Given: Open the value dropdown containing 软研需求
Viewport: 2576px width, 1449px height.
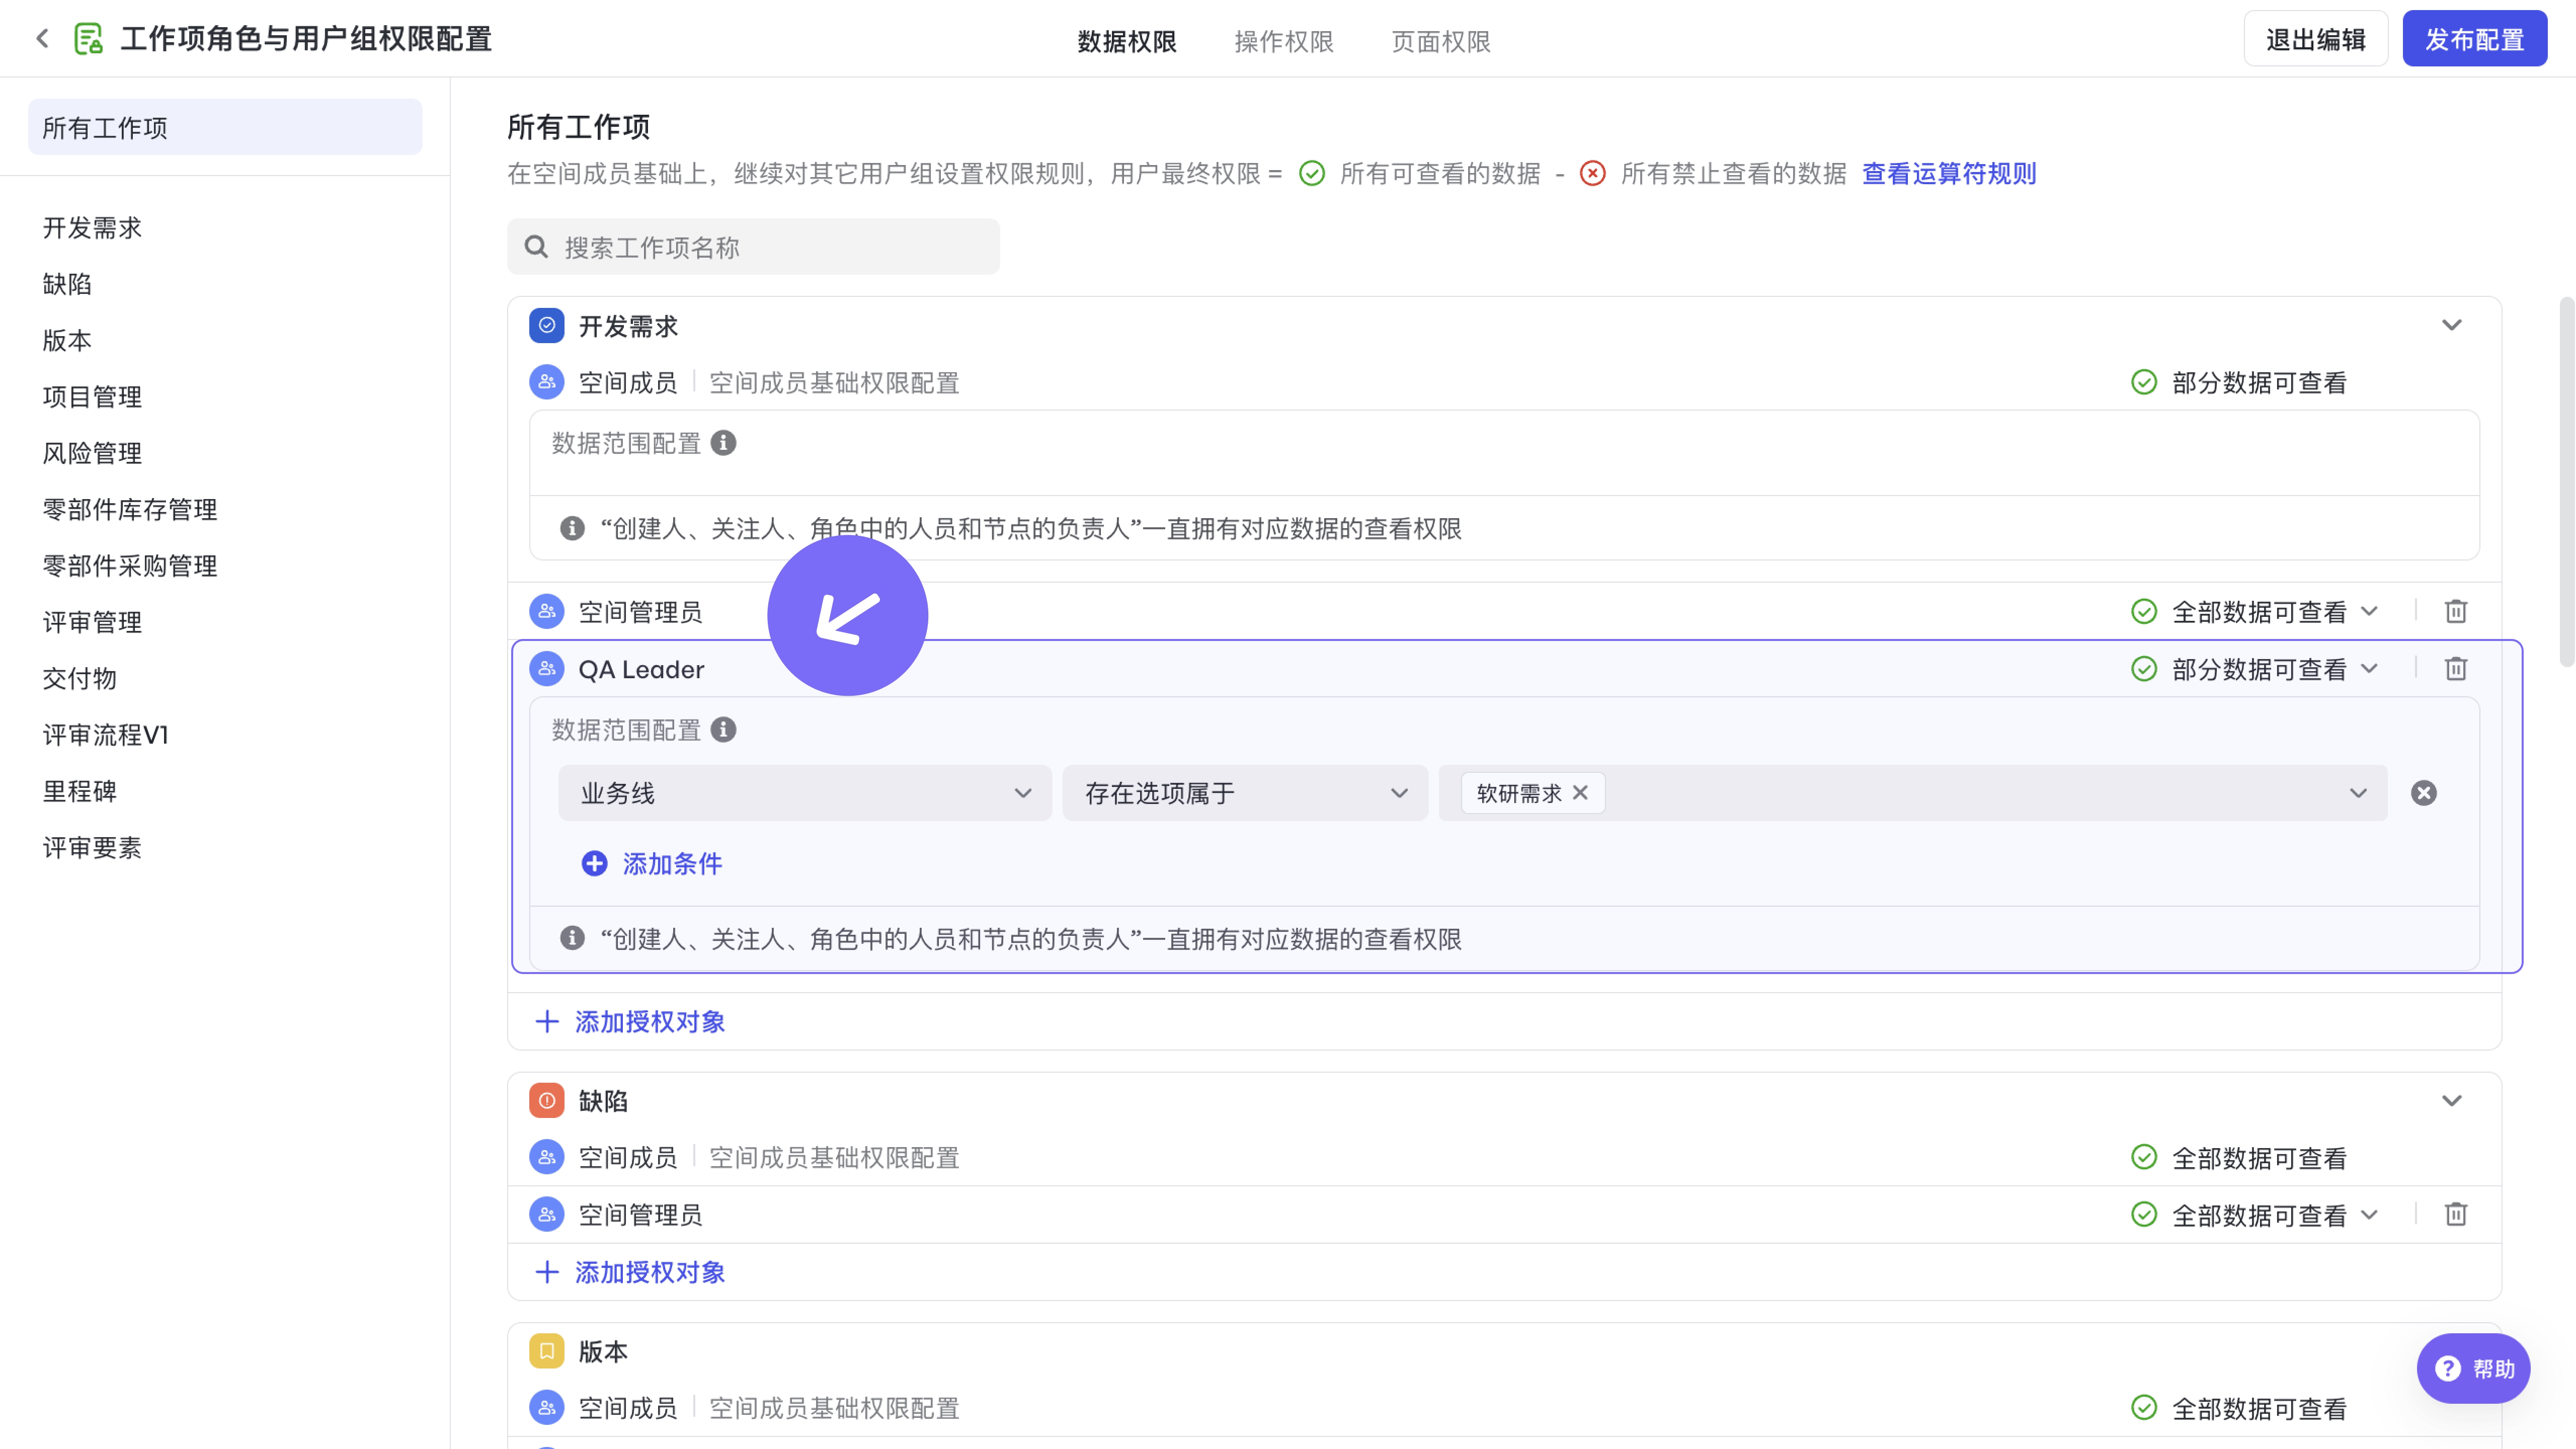Looking at the screenshot, I should 1913,793.
